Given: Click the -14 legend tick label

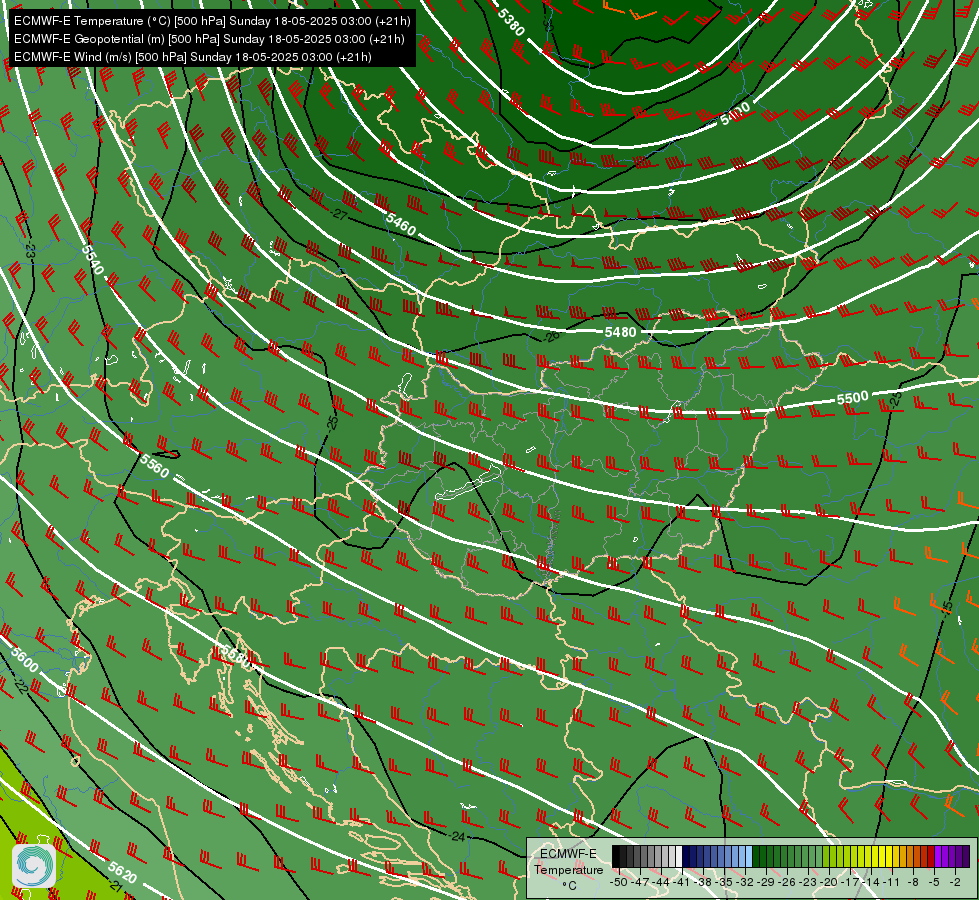Looking at the screenshot, I should [872, 883].
